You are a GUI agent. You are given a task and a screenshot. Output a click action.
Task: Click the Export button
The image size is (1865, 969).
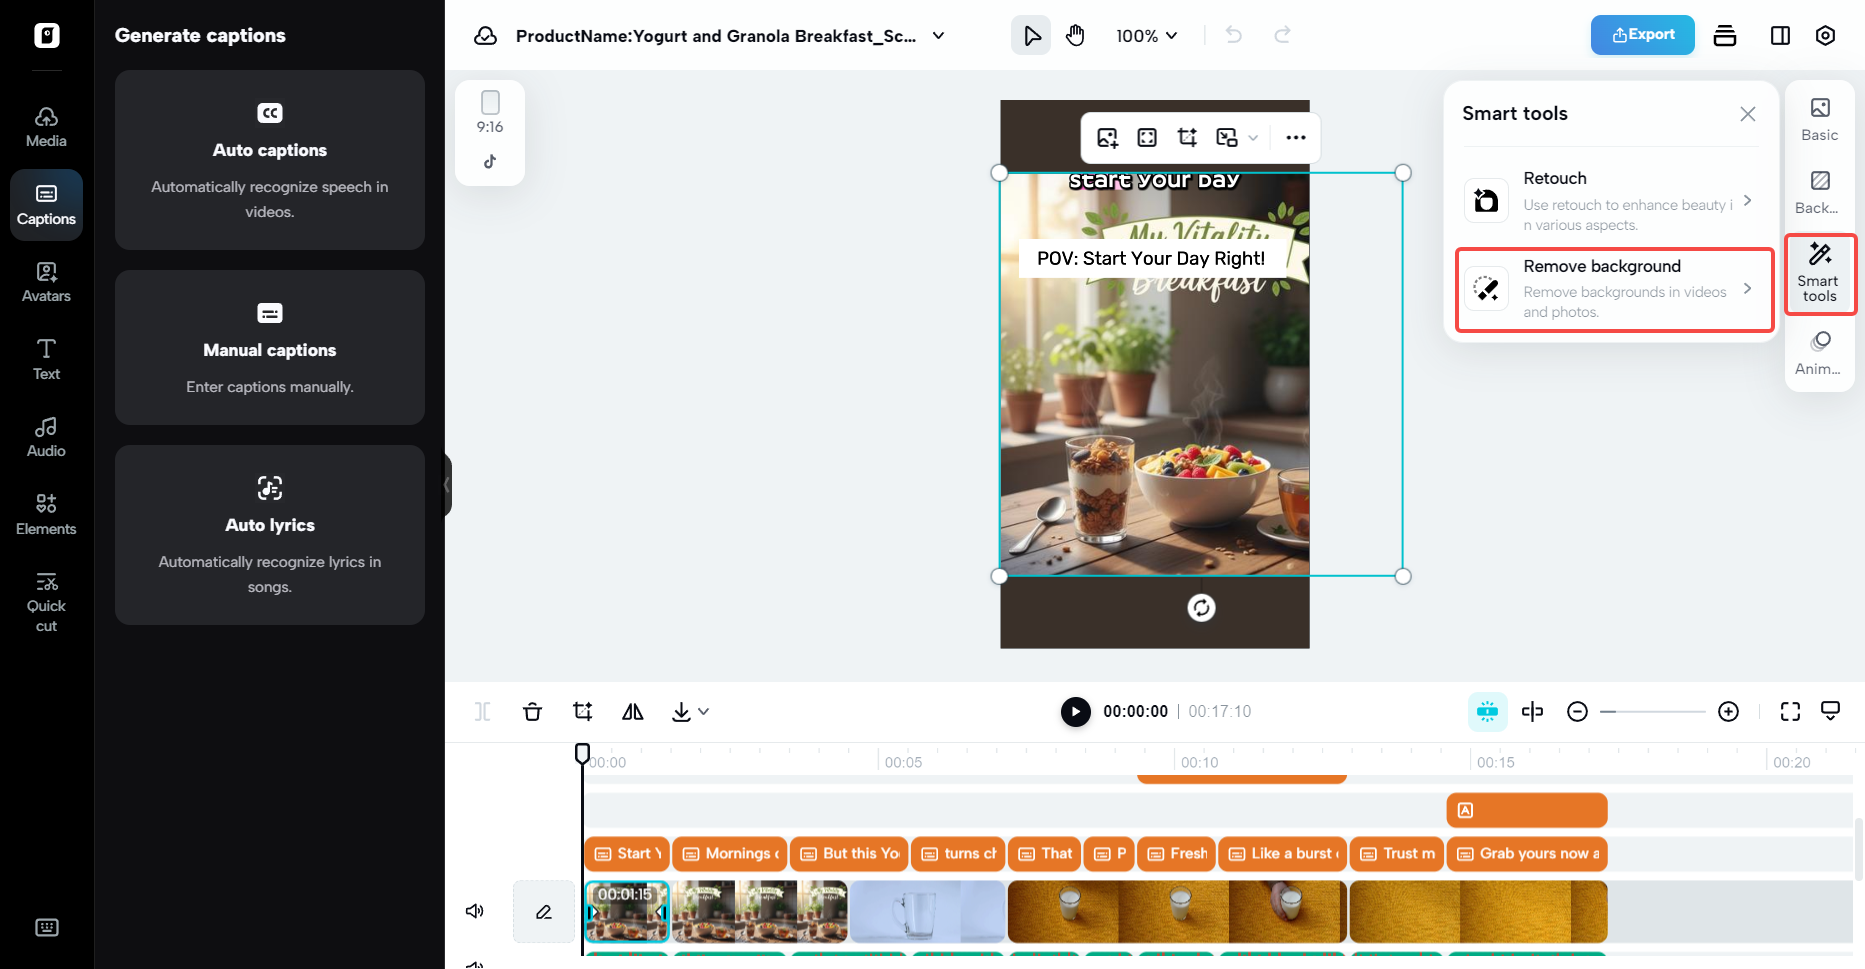pos(1642,35)
